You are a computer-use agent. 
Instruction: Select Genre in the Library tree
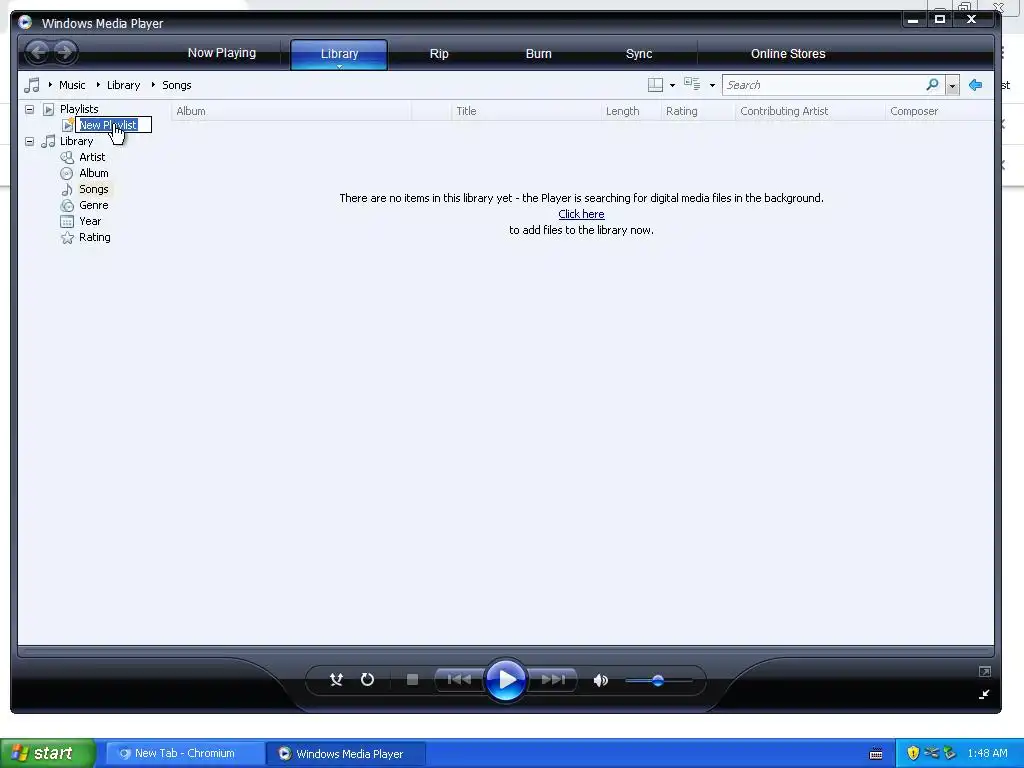click(x=94, y=205)
